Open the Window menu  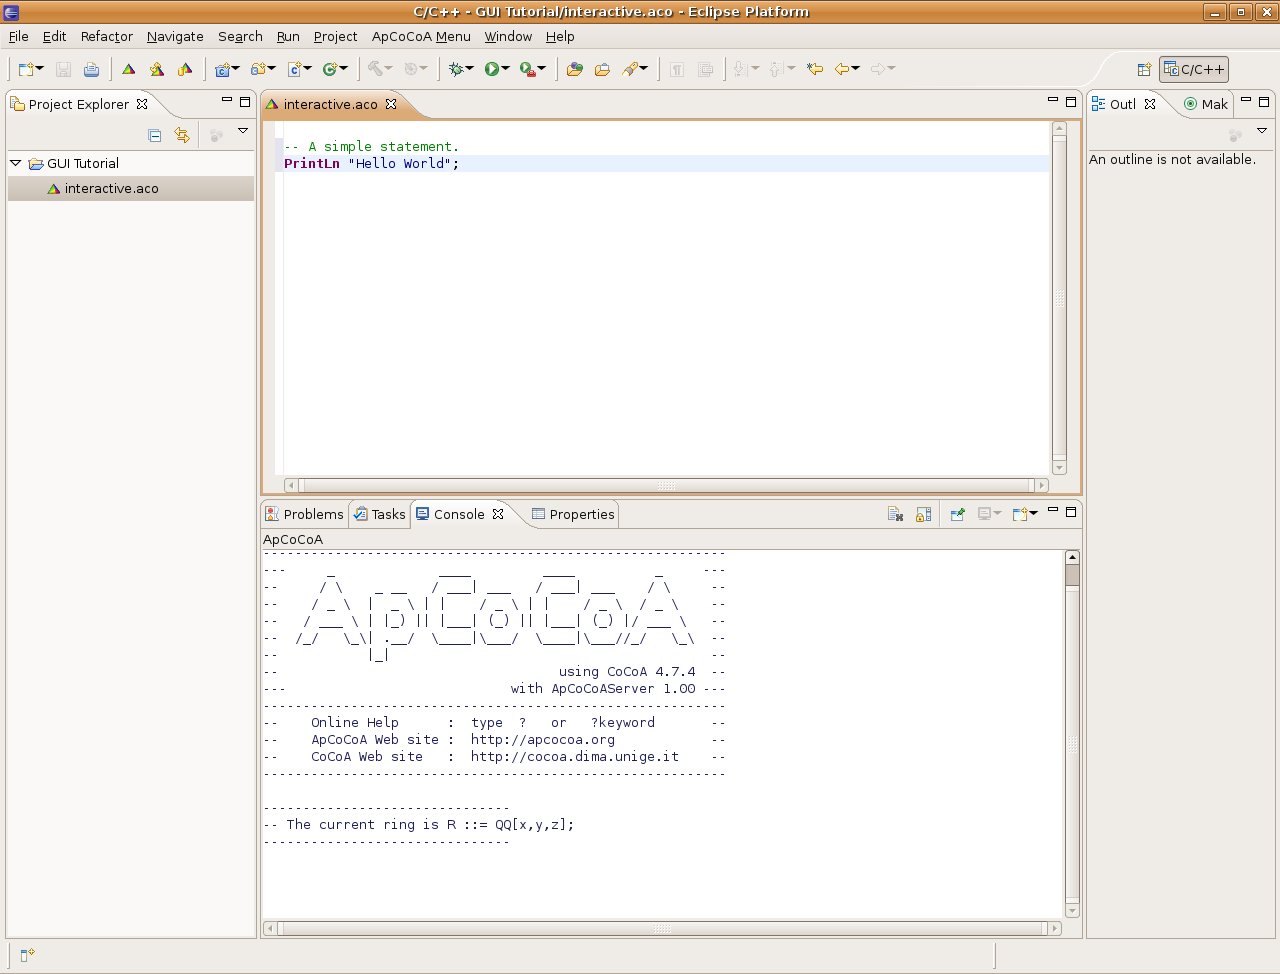coord(508,36)
